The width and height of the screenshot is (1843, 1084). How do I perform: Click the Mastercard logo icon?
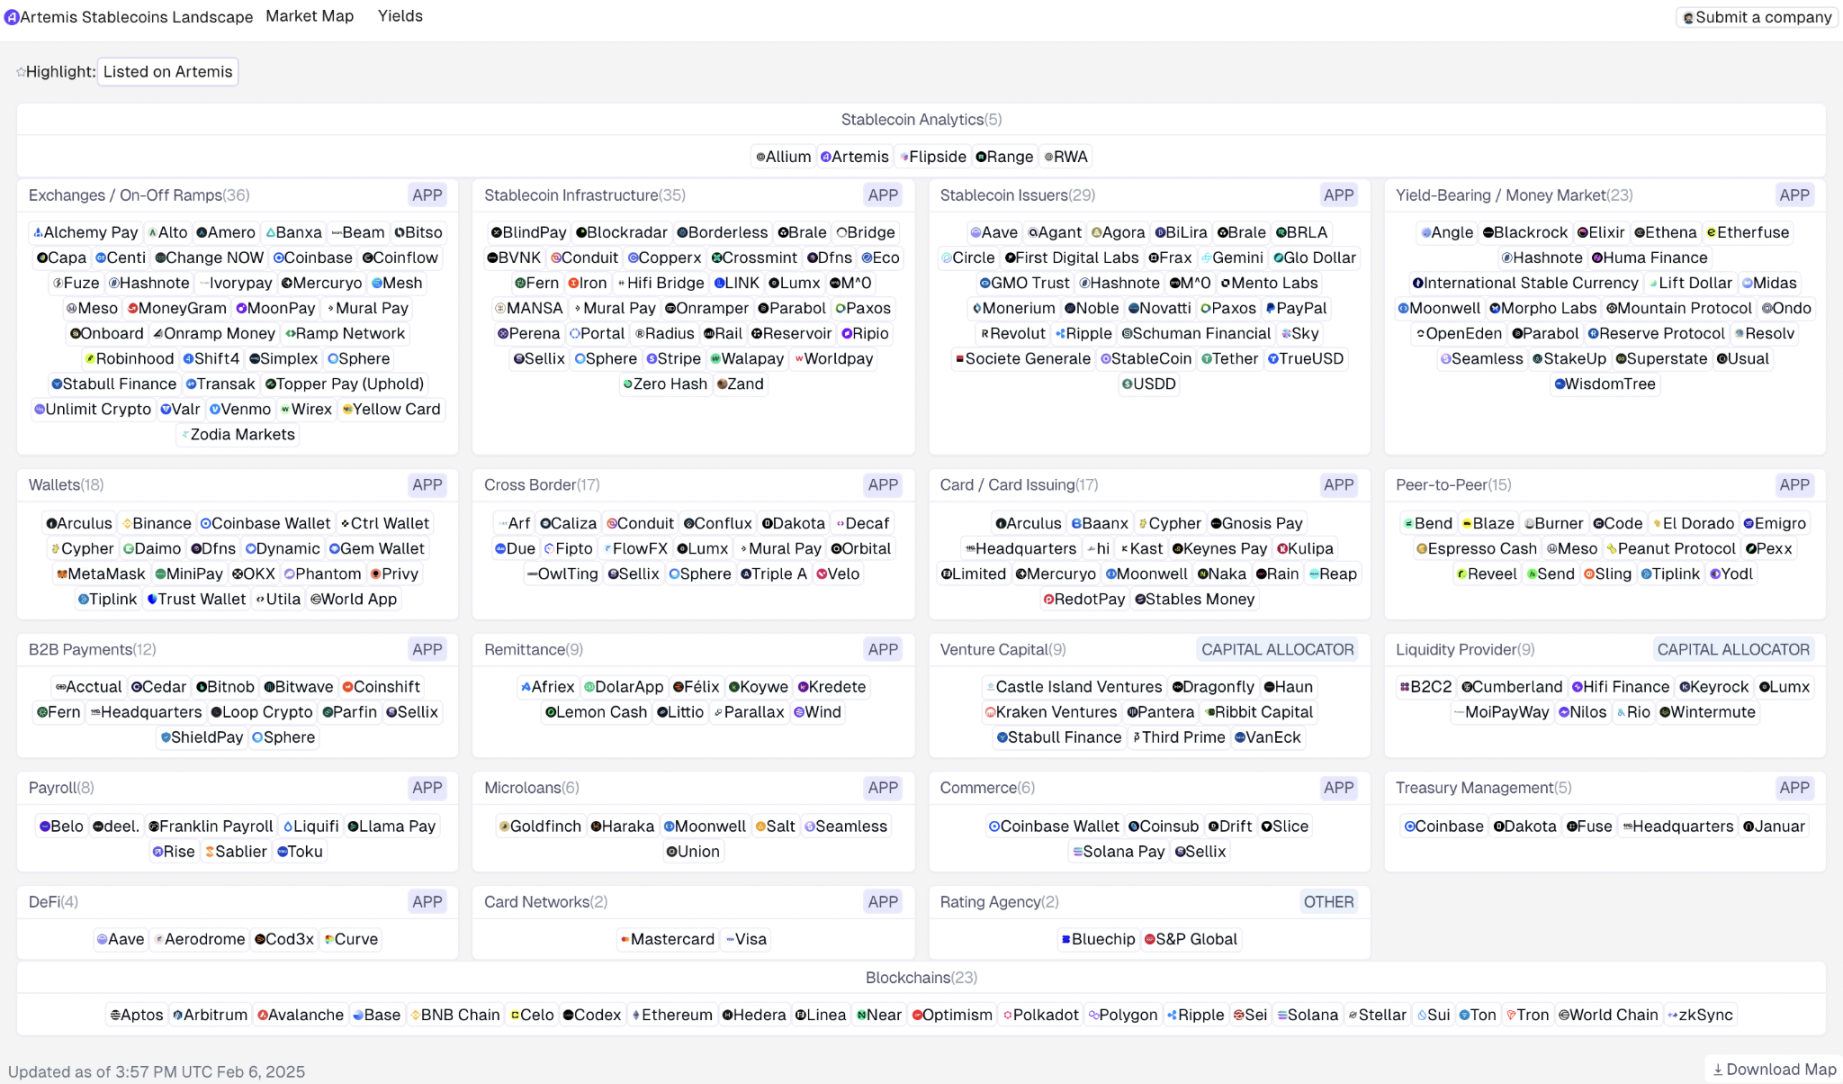coord(624,940)
